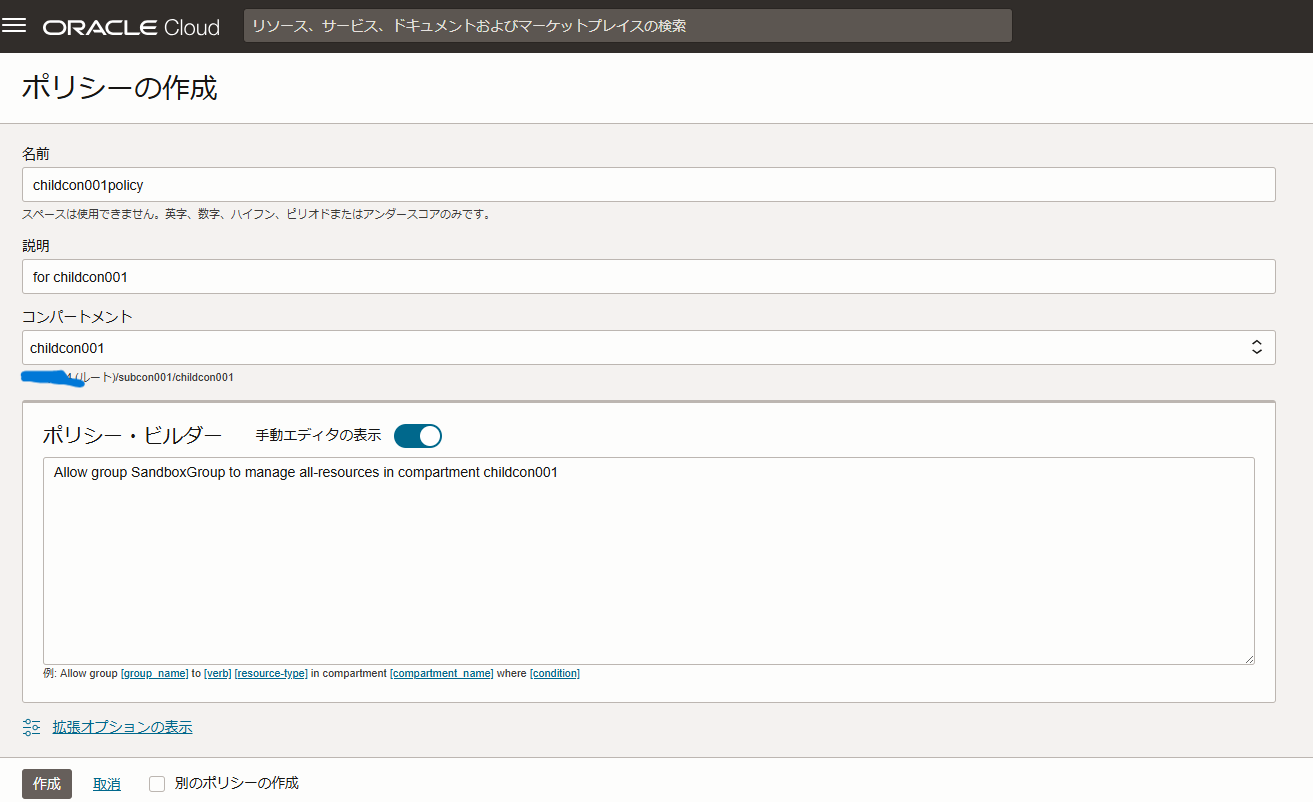The height and width of the screenshot is (802, 1313).
Task: Open the compartment_name example link
Action: point(442,674)
